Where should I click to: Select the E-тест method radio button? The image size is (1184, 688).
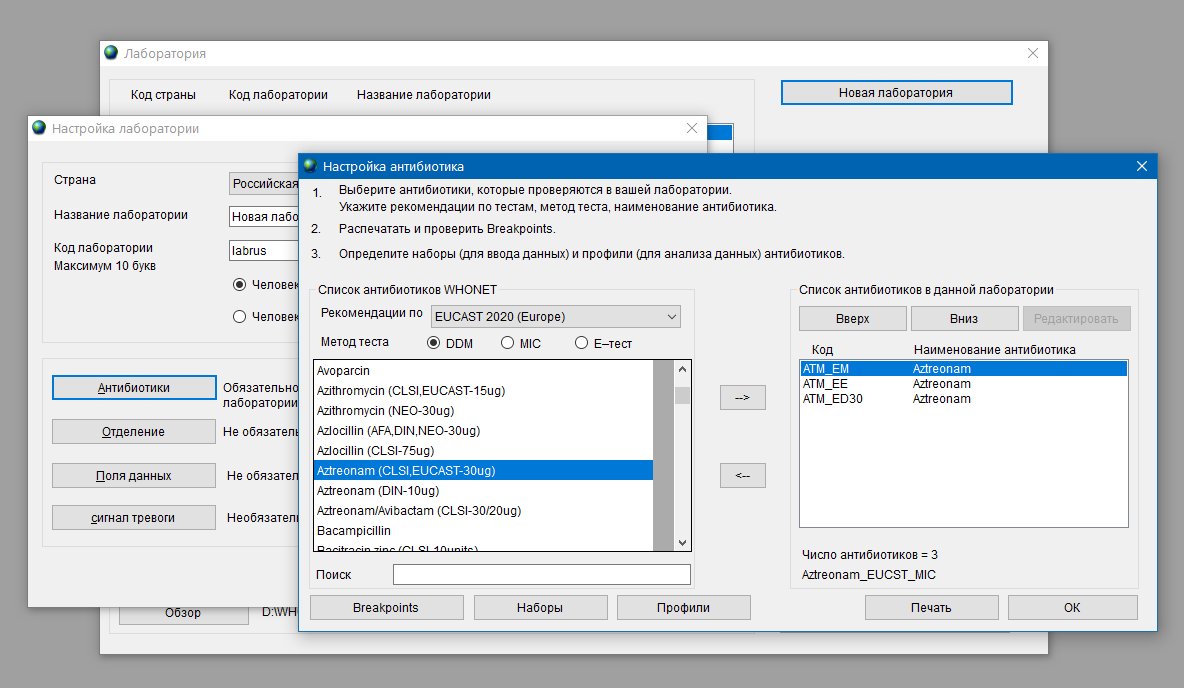point(581,343)
